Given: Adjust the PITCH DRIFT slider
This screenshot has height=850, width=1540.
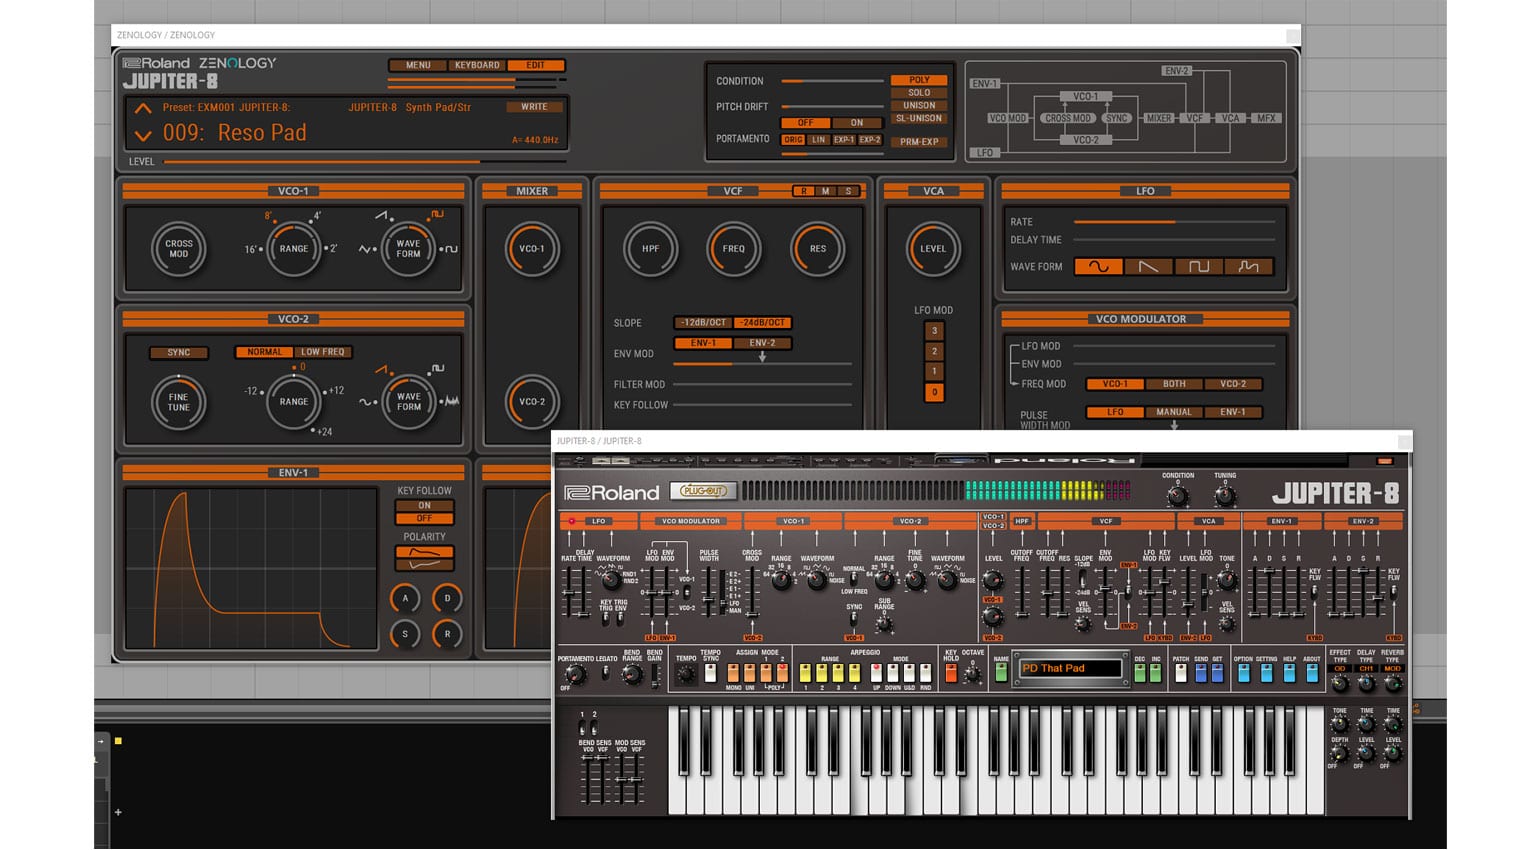Looking at the screenshot, I should (x=832, y=106).
